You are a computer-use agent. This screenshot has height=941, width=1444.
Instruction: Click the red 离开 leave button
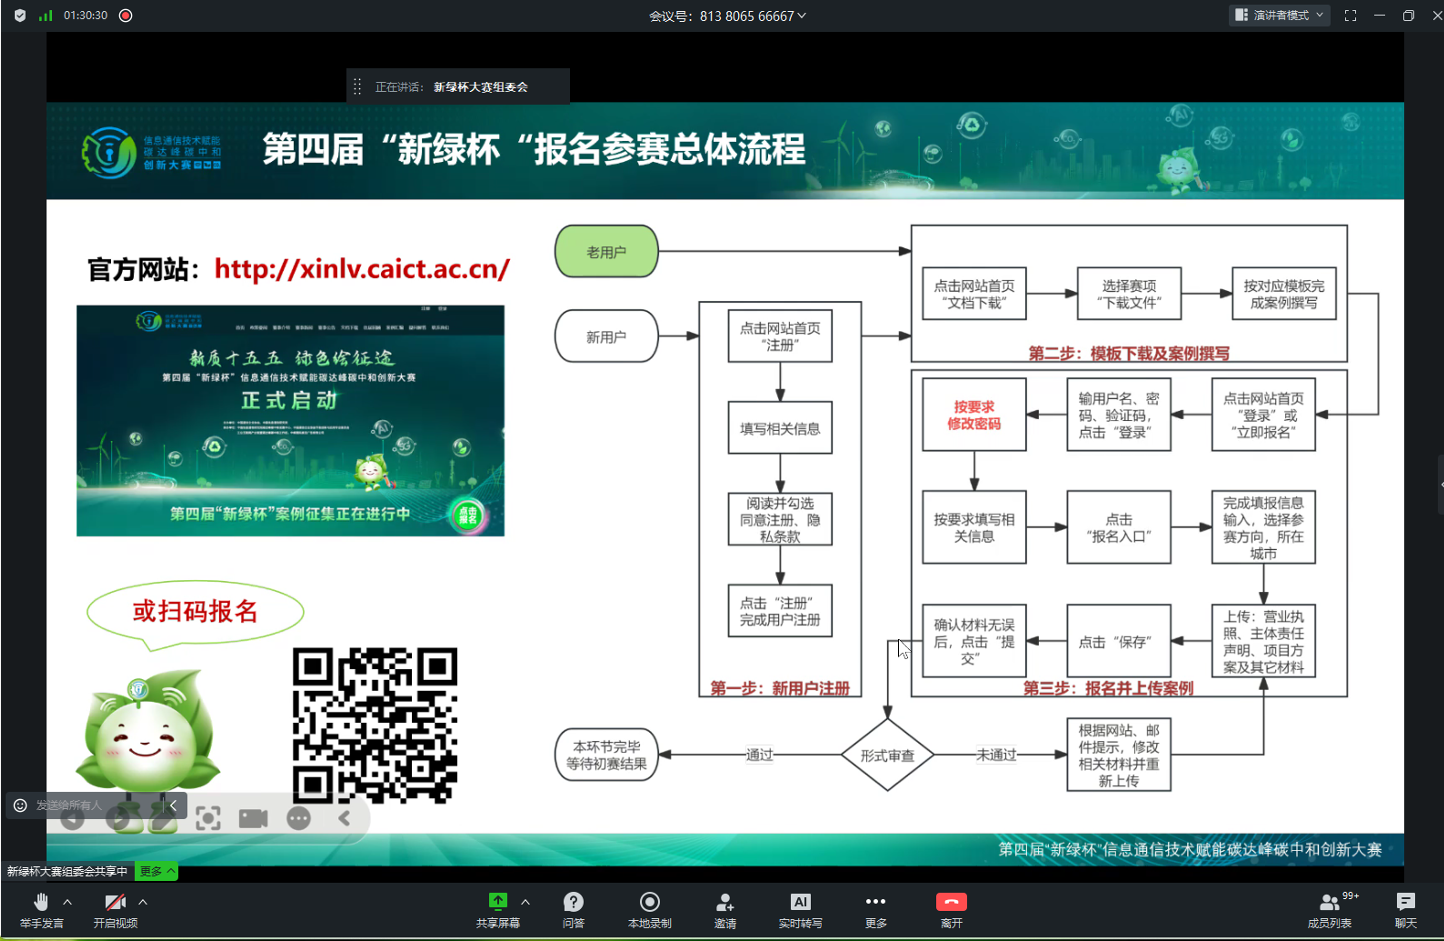point(951,910)
